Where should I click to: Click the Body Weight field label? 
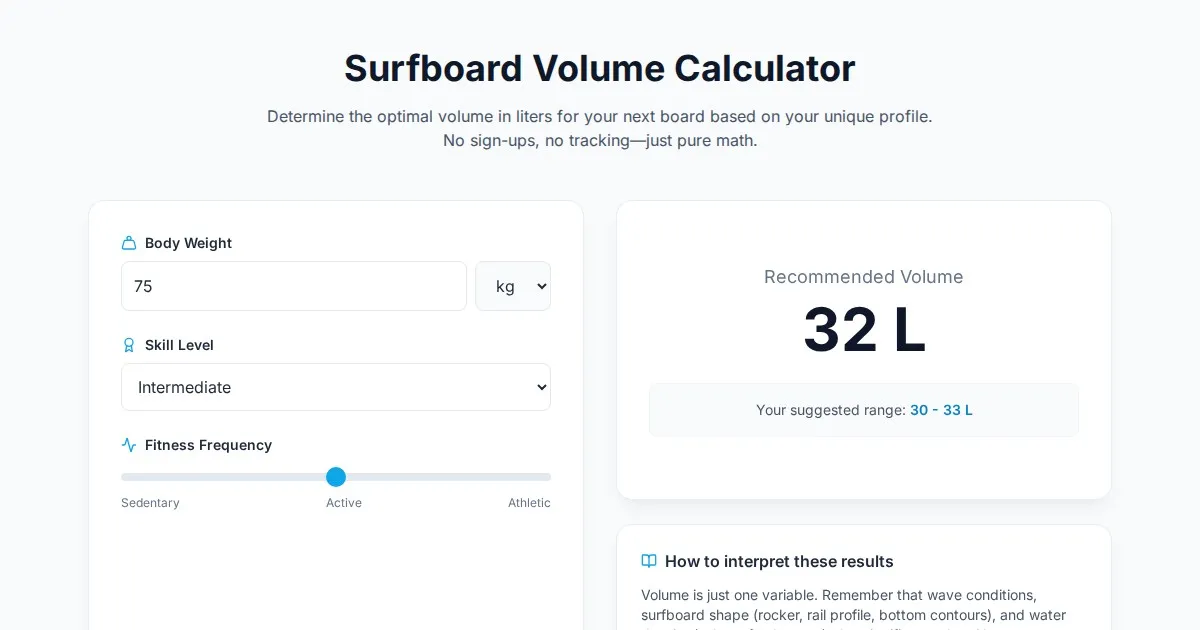point(188,243)
